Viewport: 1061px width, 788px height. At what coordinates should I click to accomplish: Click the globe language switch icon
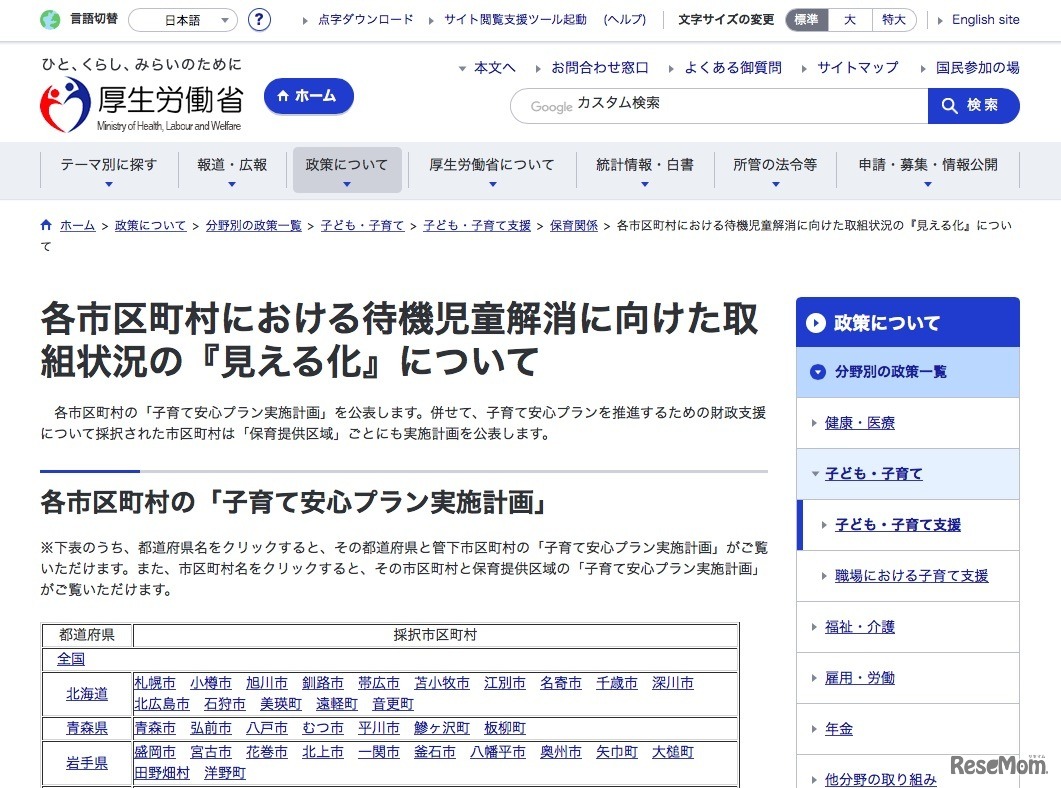tap(49, 19)
